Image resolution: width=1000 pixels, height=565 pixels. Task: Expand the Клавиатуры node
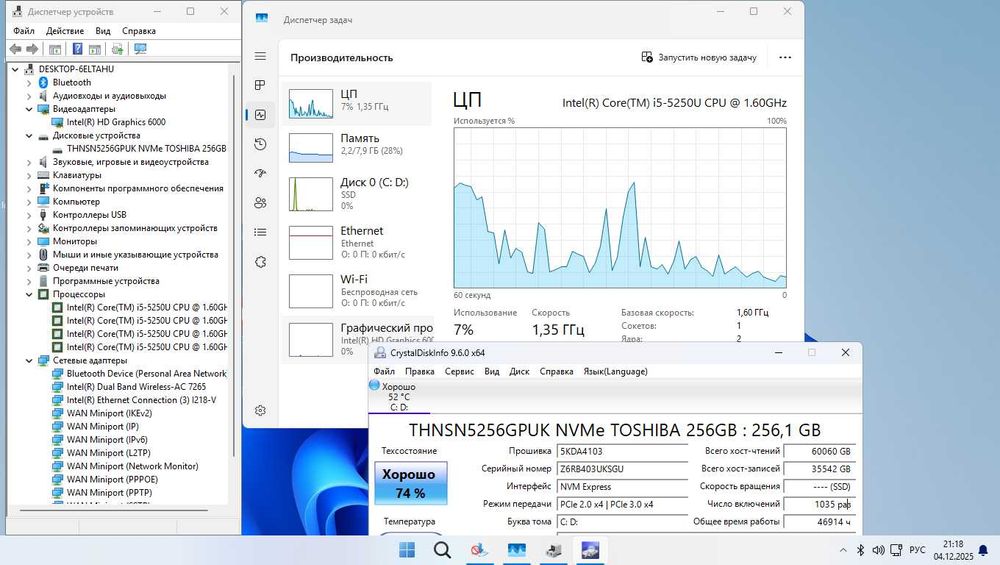click(29, 175)
